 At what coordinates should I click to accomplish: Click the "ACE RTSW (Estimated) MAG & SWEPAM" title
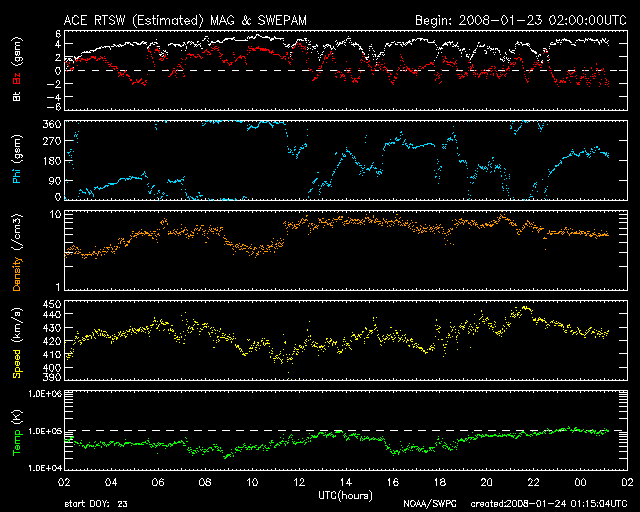185,20
